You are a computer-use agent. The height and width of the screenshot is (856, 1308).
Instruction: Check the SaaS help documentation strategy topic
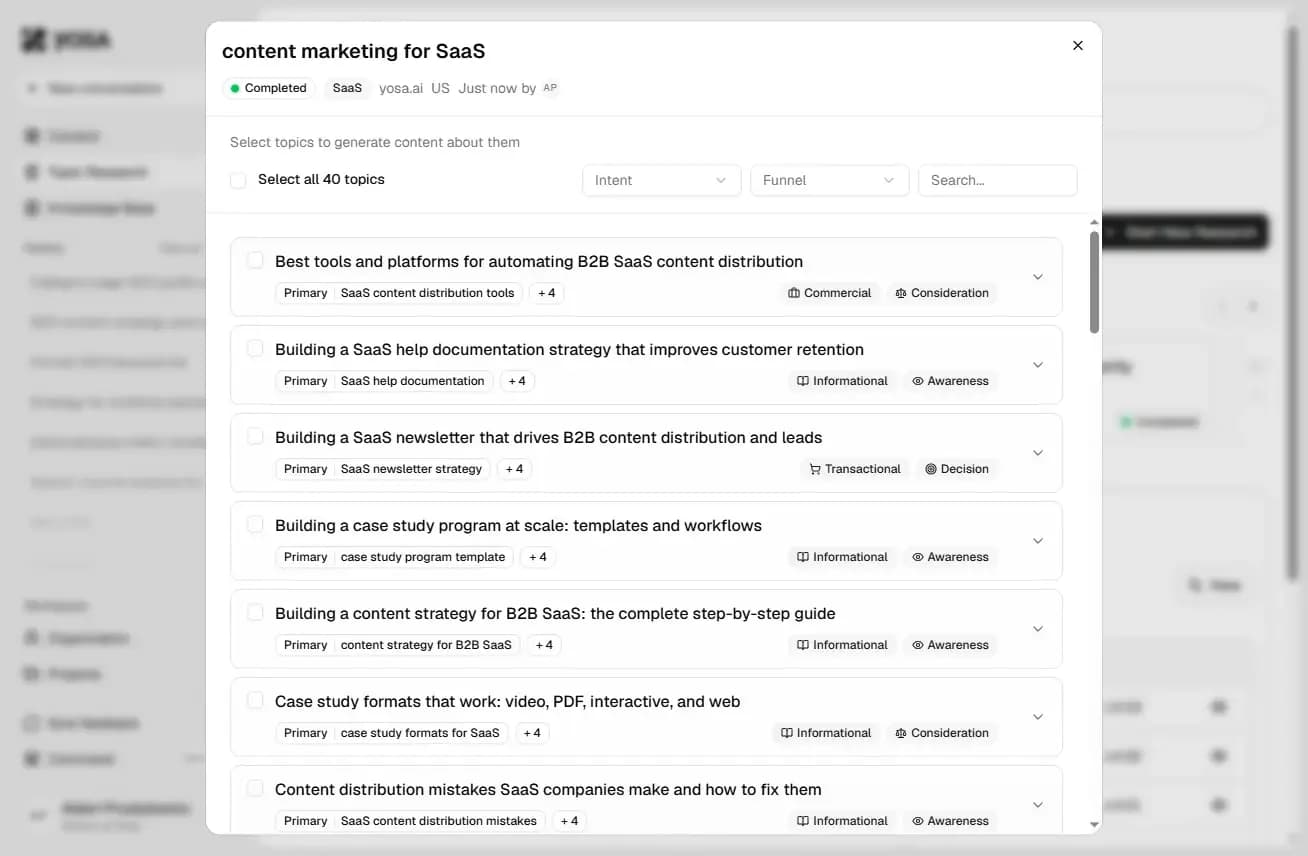click(255, 348)
